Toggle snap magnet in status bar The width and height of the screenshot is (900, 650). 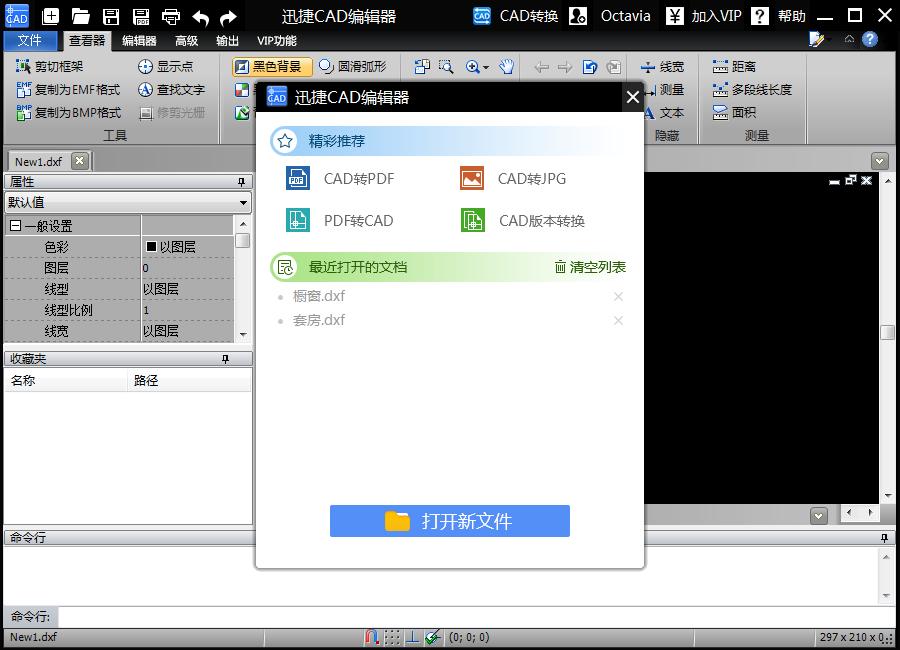(x=371, y=637)
